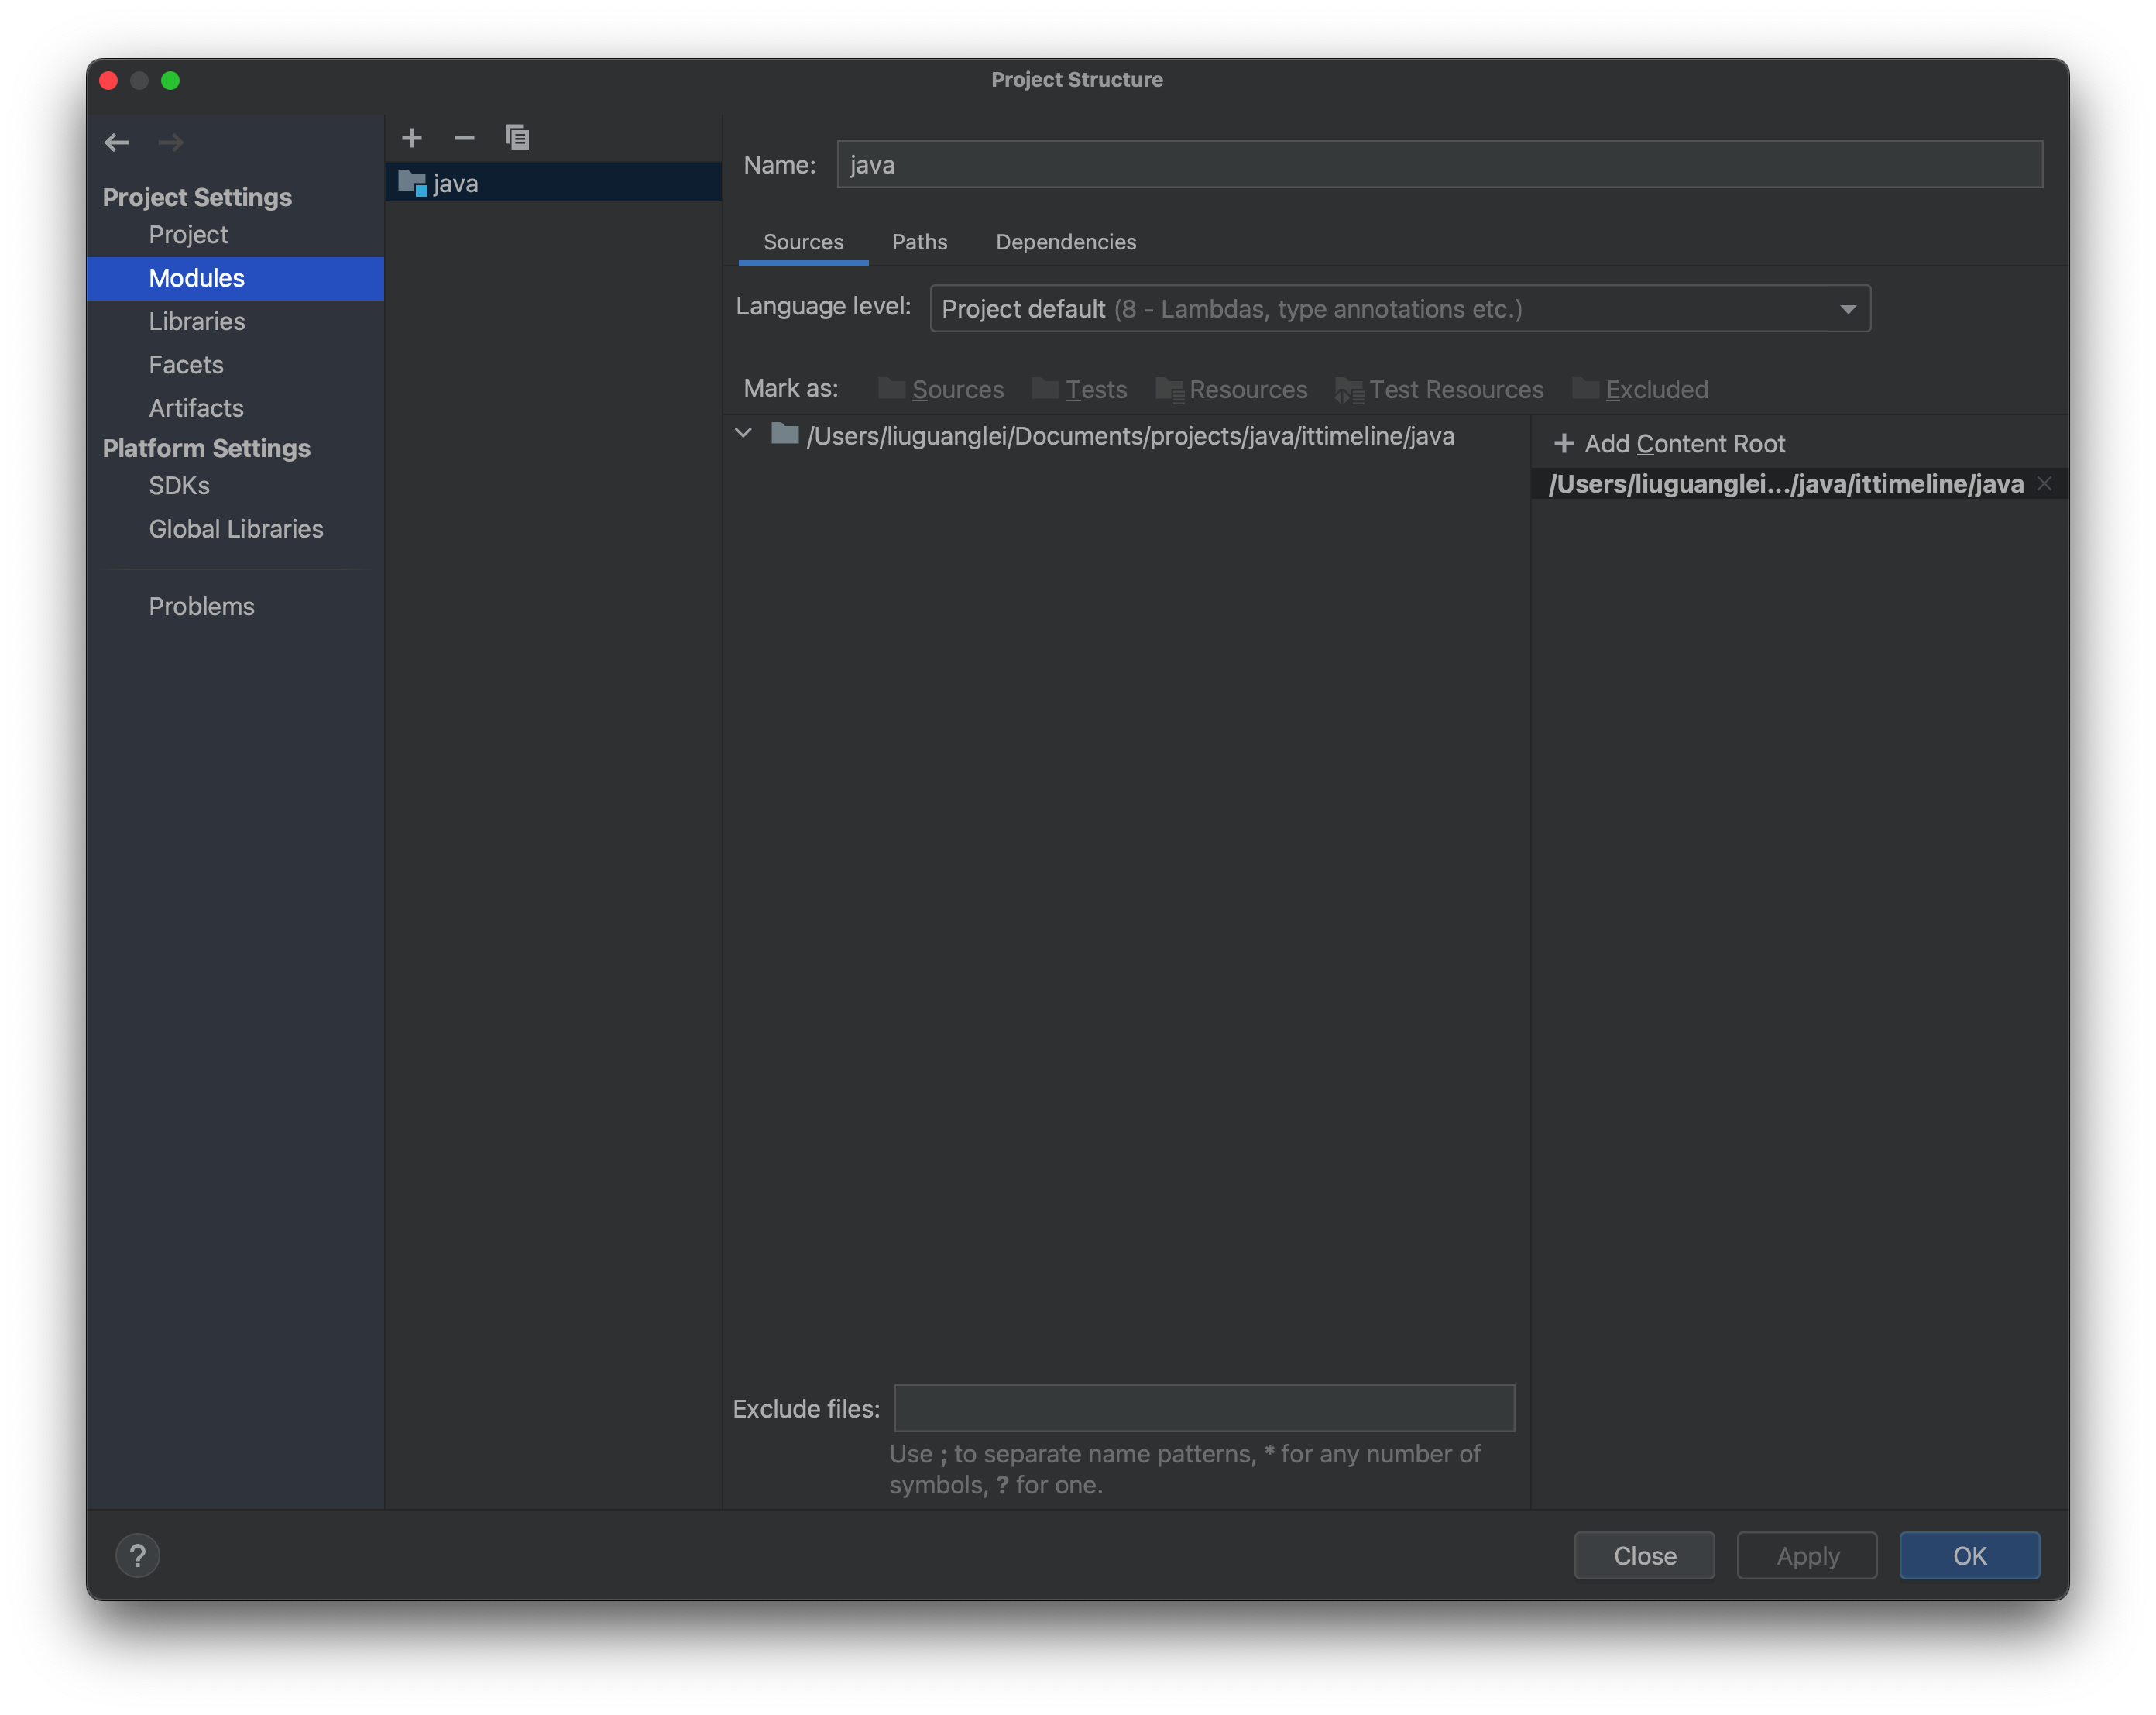Switch to the Paths tab
Screen dimensions: 2156x1715
tap(917, 242)
